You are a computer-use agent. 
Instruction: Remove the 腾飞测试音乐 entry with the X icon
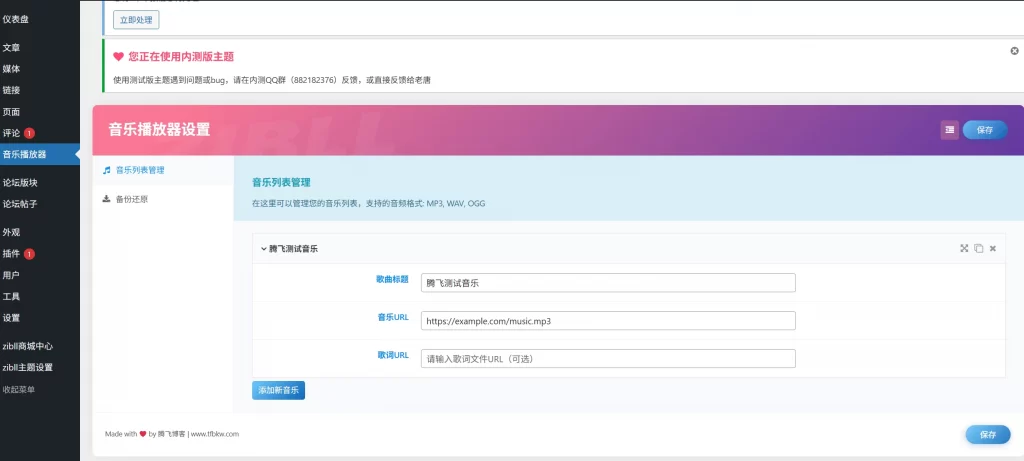point(993,248)
